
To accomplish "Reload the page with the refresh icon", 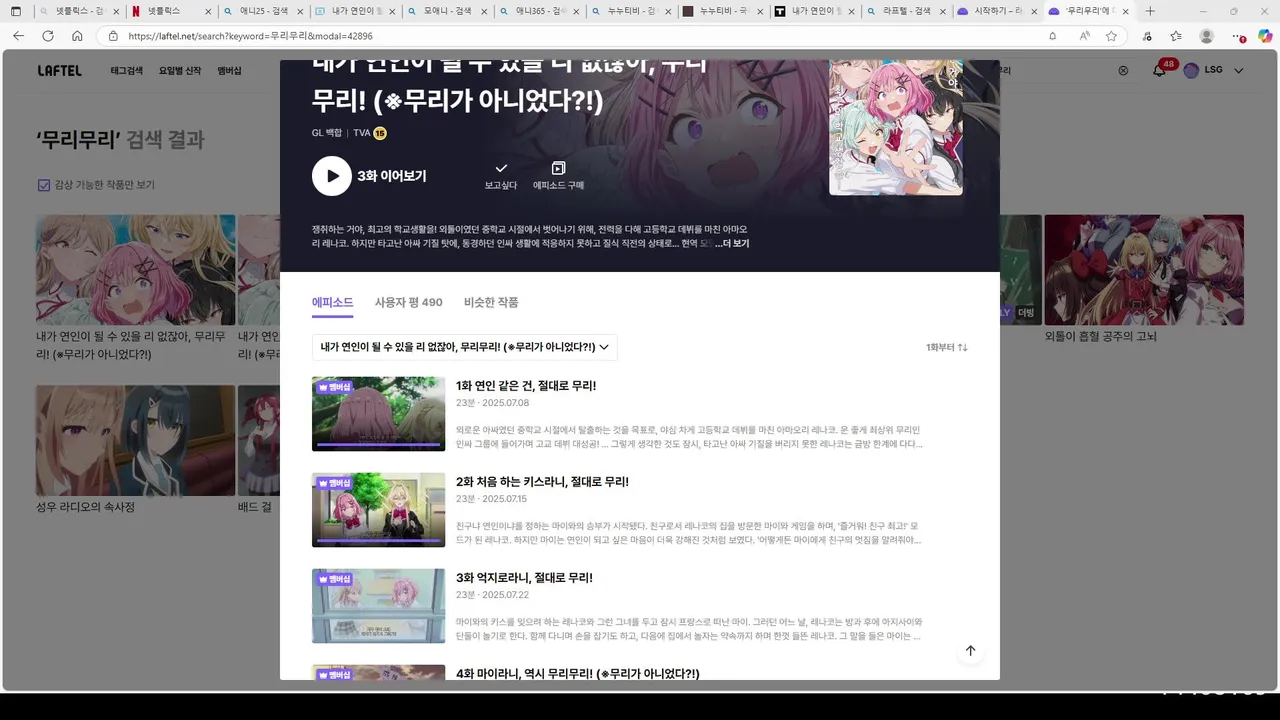I will tap(47, 35).
